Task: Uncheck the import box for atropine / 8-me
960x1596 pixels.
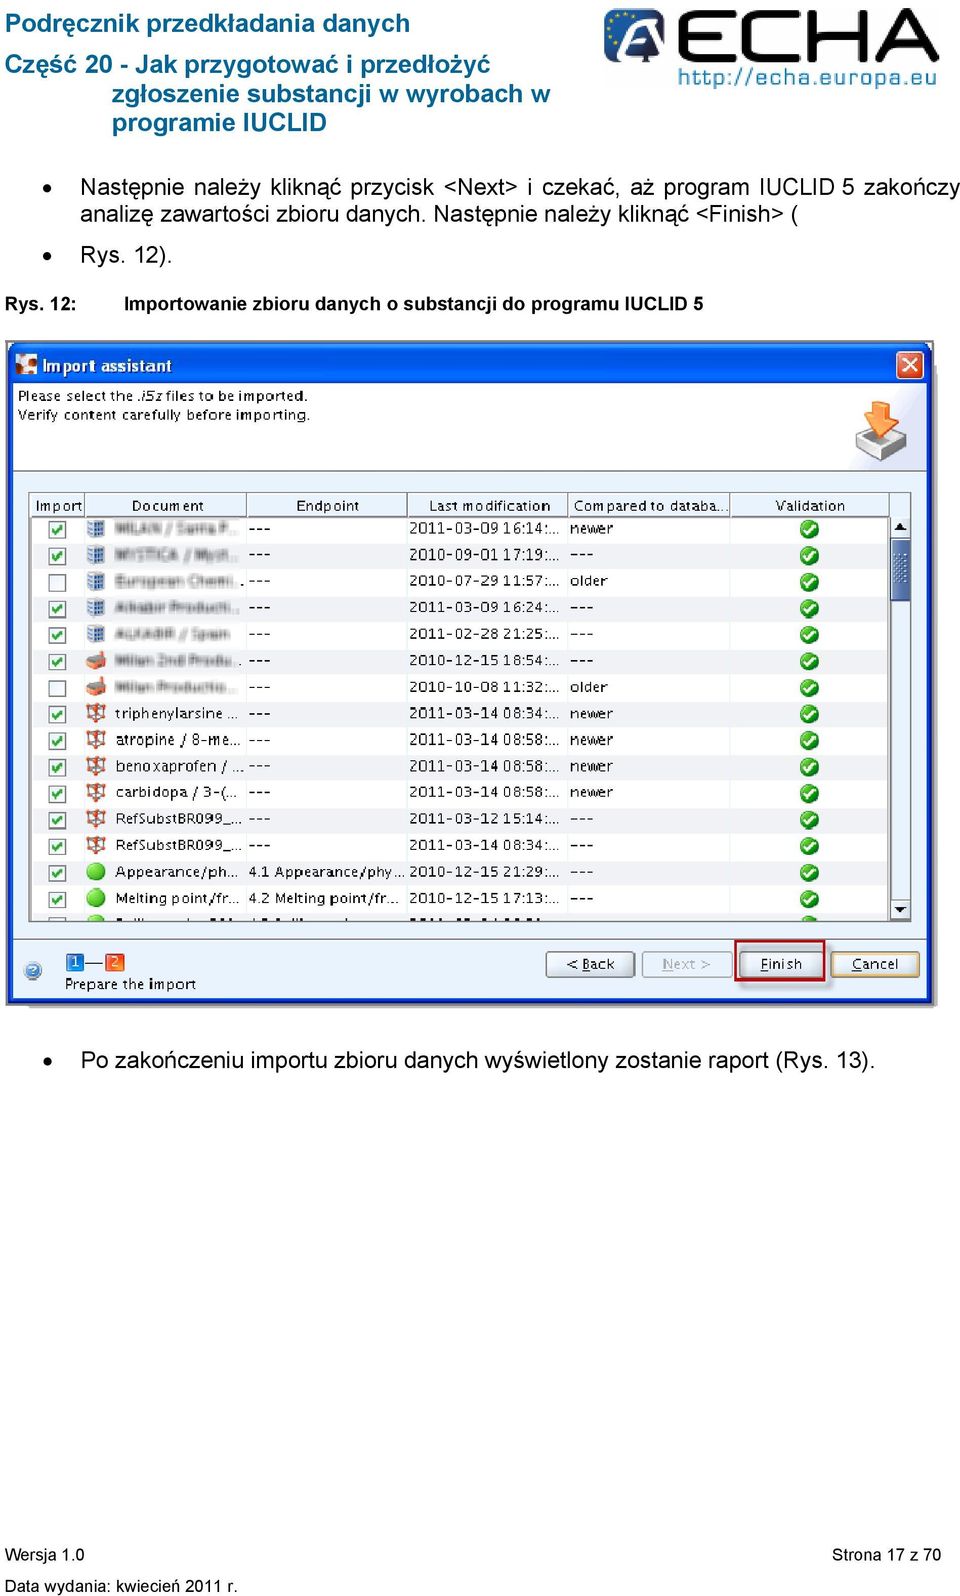Action: point(57,741)
